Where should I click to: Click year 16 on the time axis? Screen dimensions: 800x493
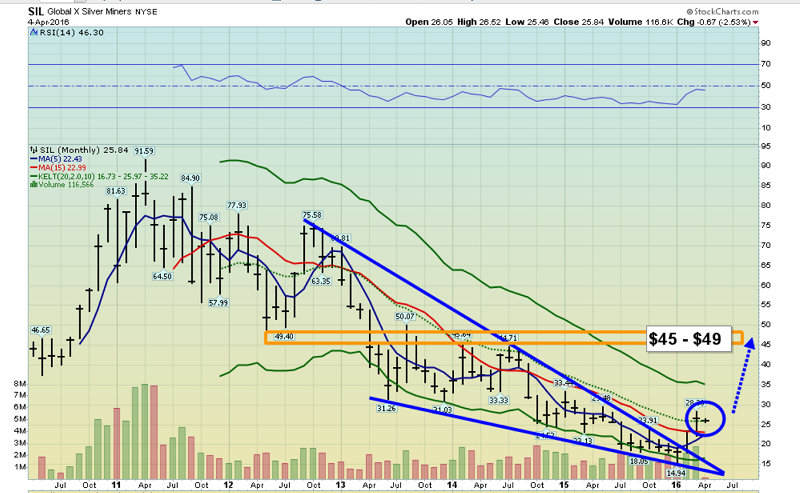coord(676,485)
